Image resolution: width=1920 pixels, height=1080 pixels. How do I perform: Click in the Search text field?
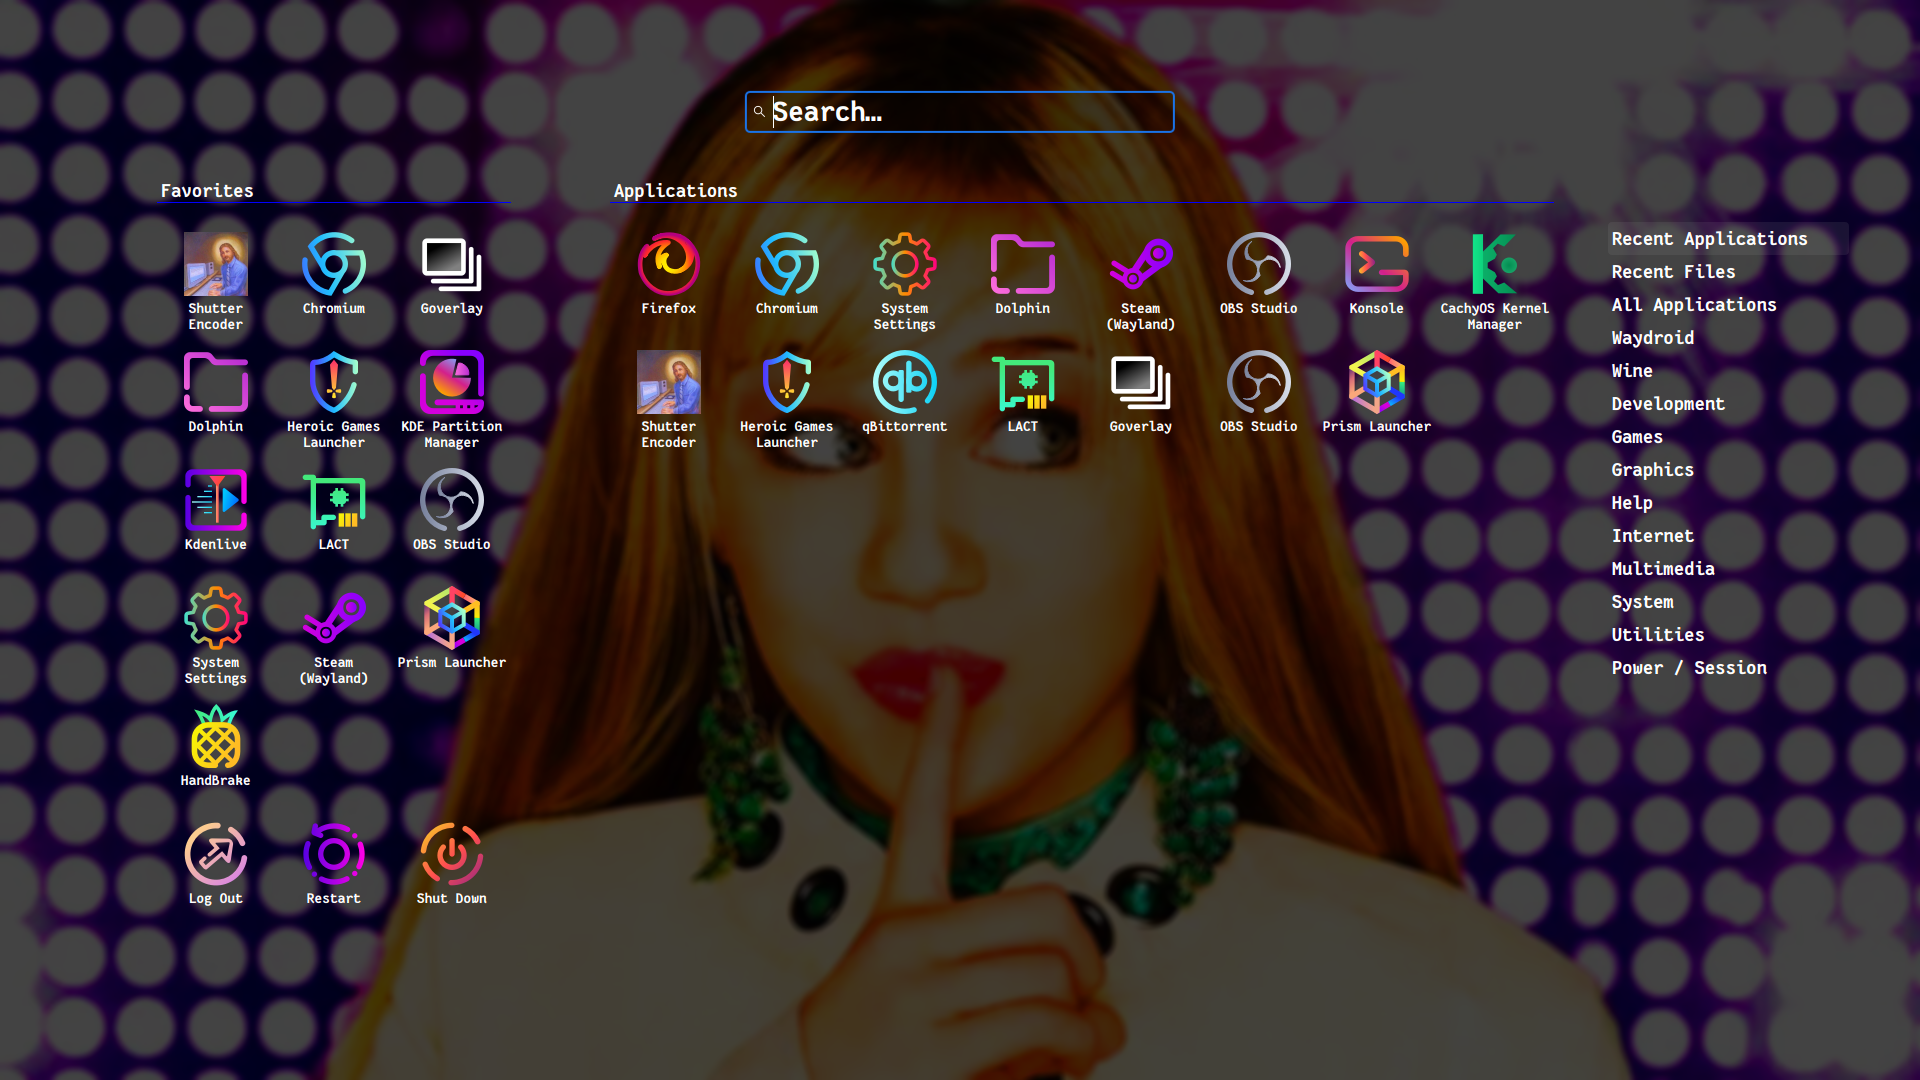[960, 112]
